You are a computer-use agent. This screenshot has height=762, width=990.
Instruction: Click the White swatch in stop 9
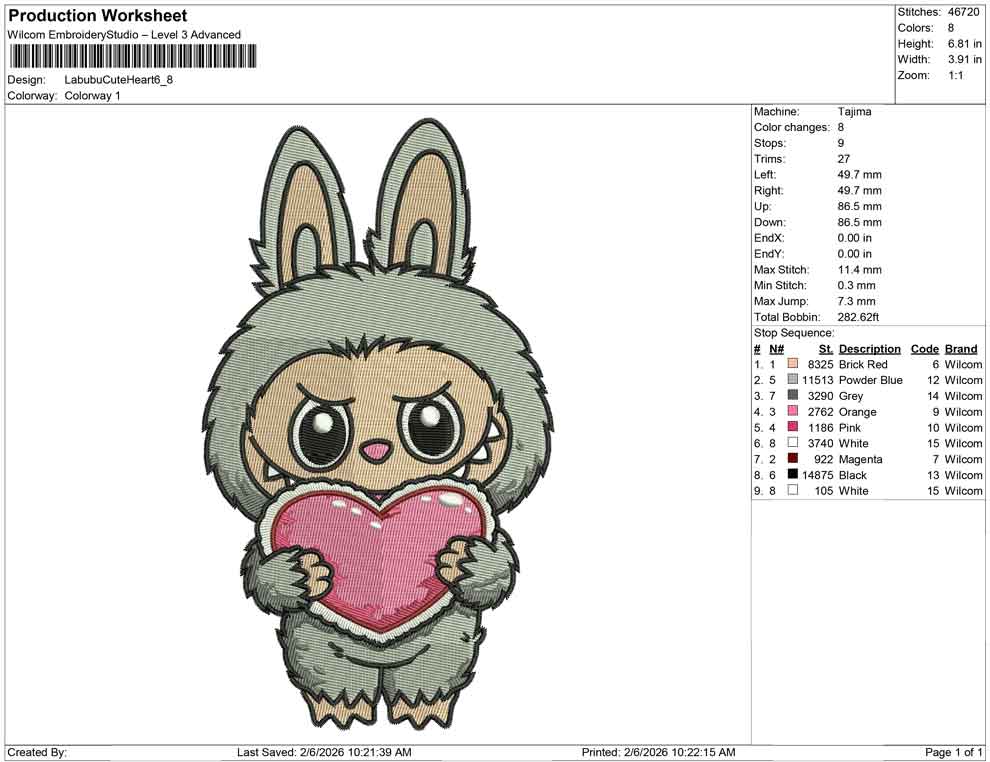(x=792, y=491)
